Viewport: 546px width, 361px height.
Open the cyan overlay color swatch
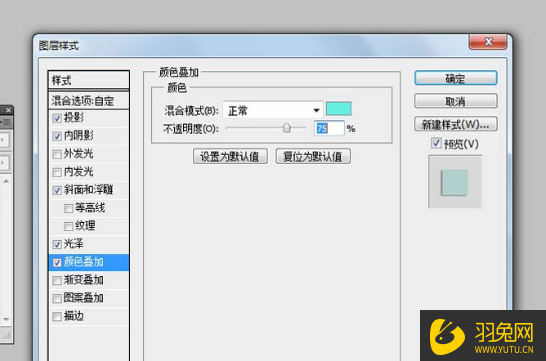(x=338, y=109)
